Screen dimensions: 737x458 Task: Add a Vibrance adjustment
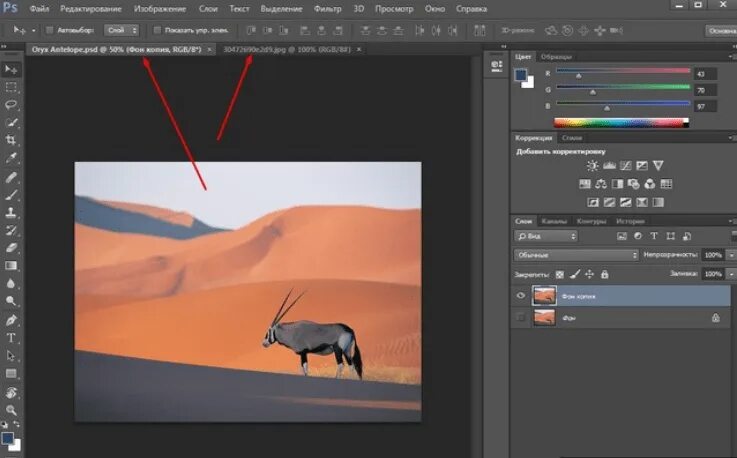tap(658, 166)
